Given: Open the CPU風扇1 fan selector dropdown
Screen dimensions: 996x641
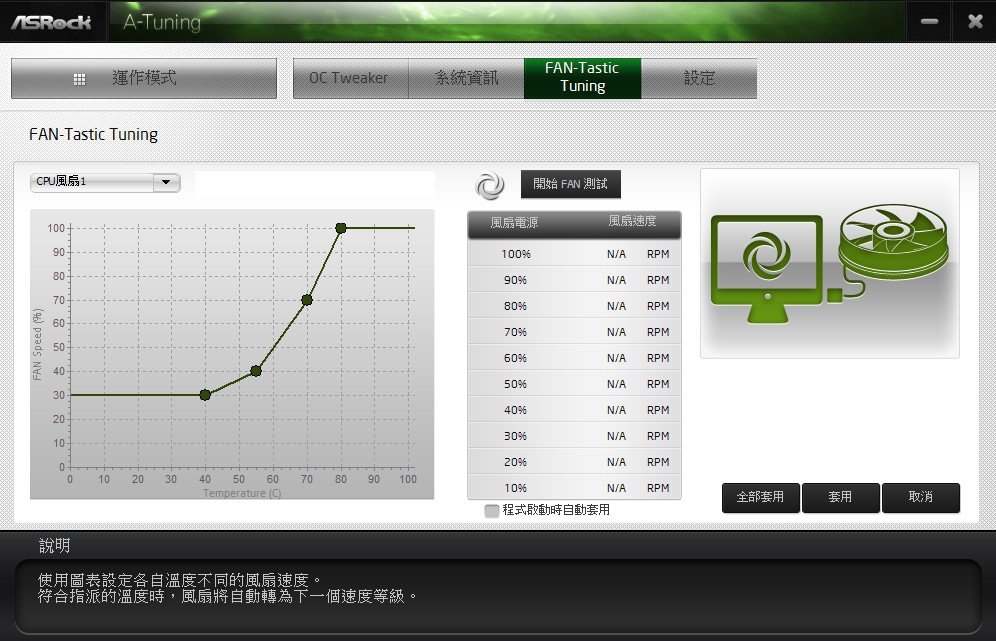Looking at the screenshot, I should click(105, 182).
